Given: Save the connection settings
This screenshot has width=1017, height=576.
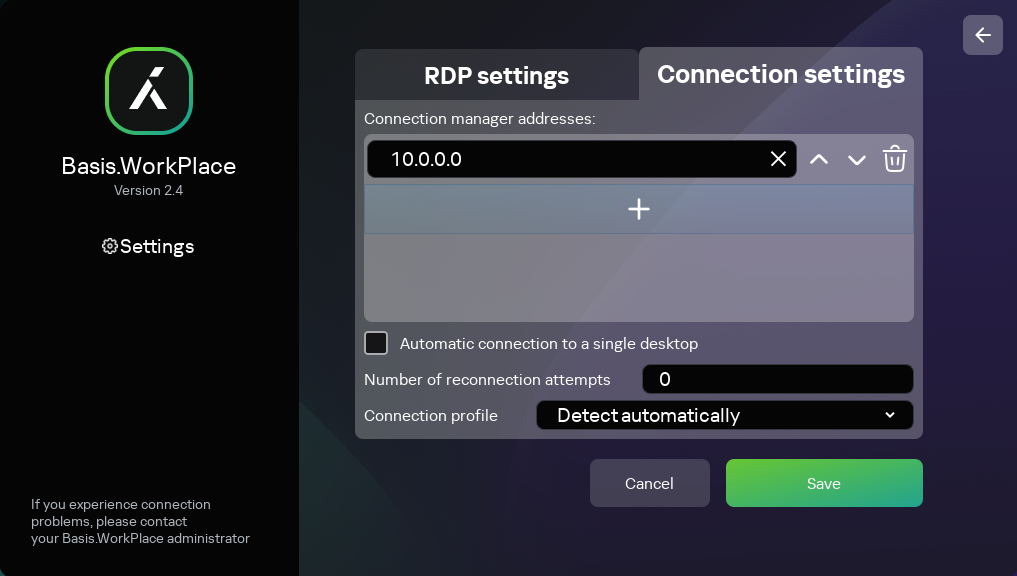Looking at the screenshot, I should point(823,483).
